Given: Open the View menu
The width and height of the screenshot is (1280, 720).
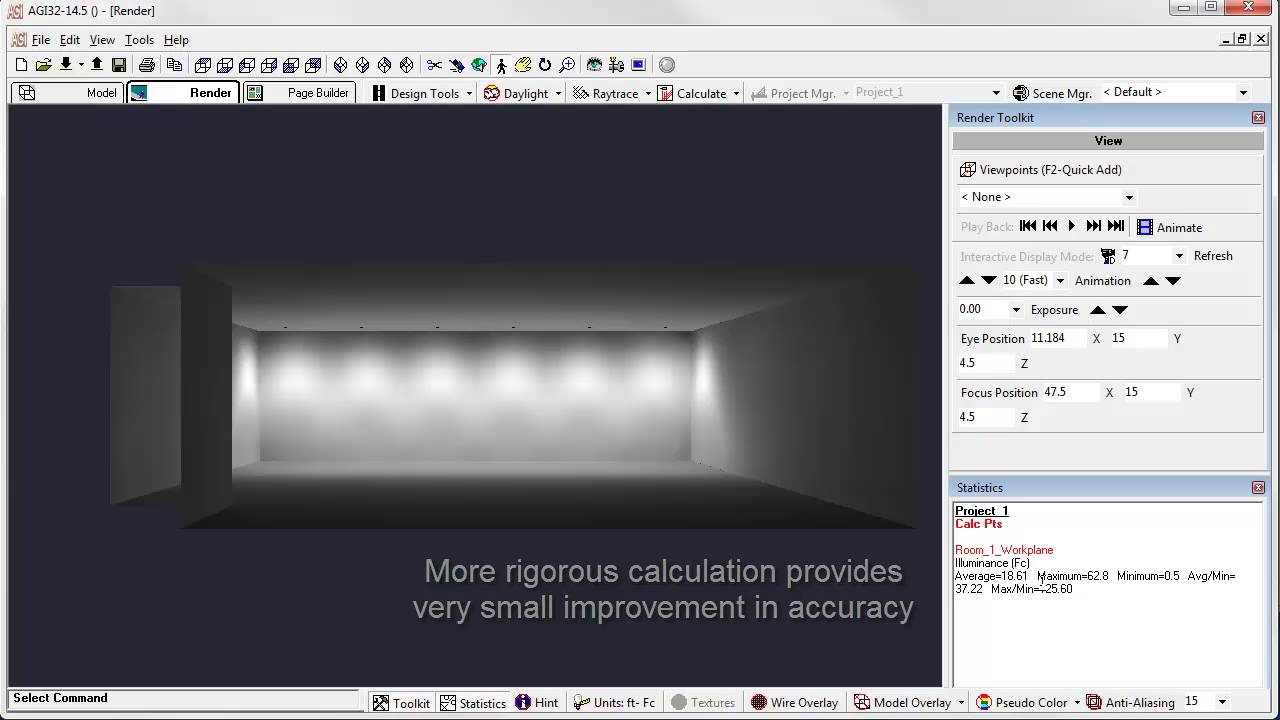Looking at the screenshot, I should point(102,40).
